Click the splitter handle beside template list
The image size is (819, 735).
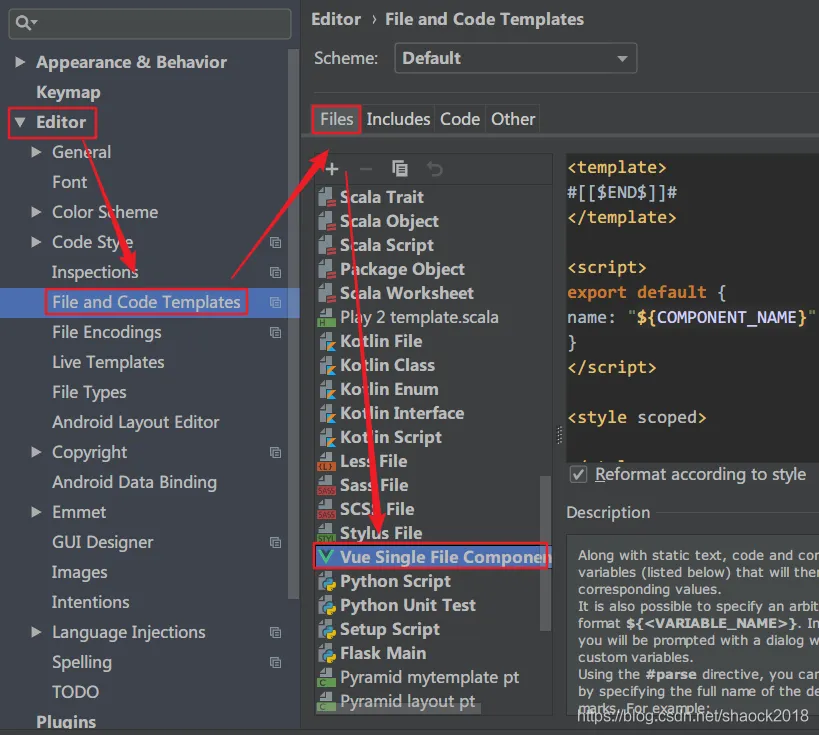pos(559,435)
